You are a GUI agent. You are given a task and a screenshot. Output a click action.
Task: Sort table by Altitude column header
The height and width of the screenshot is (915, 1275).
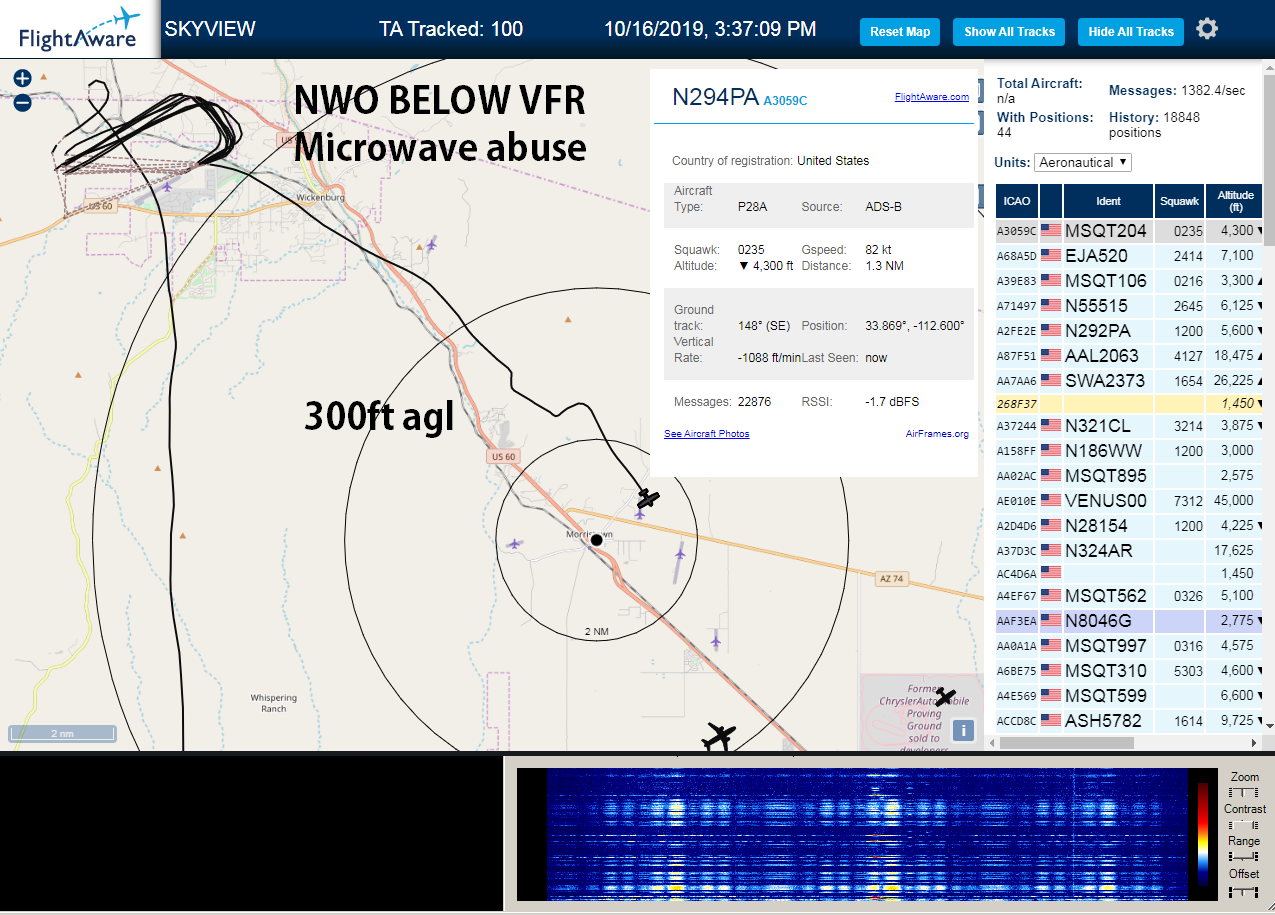coord(1236,201)
